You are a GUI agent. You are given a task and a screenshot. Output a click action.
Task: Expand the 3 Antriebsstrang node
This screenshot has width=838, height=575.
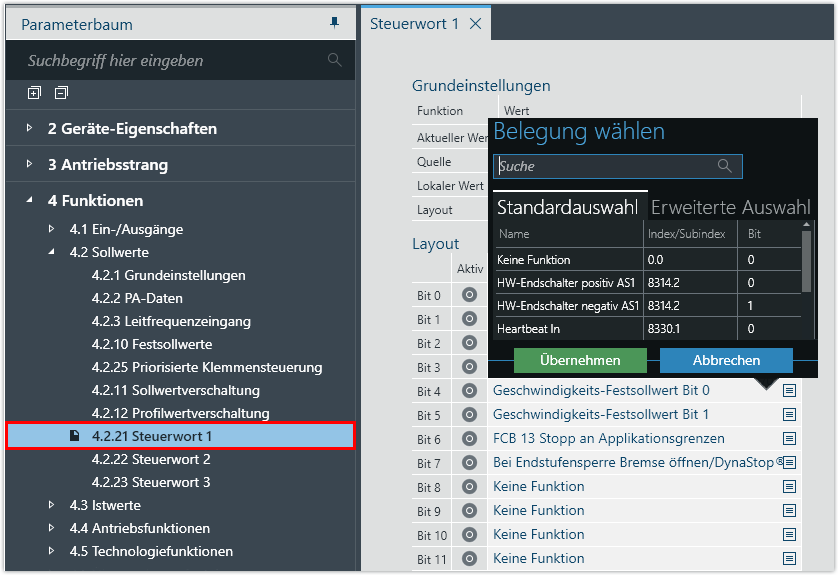30,164
